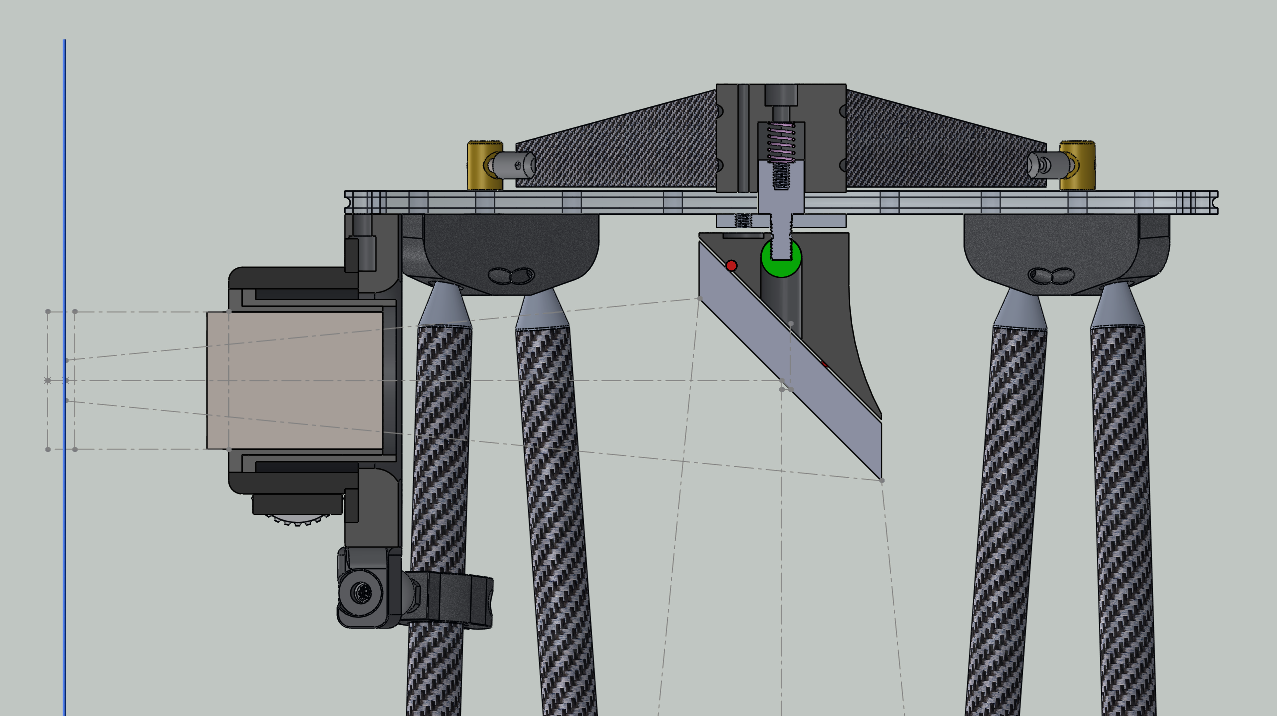The height and width of the screenshot is (716, 1277).
Task: Select the right carbon fiber triangular plate
Action: [x=945, y=139]
